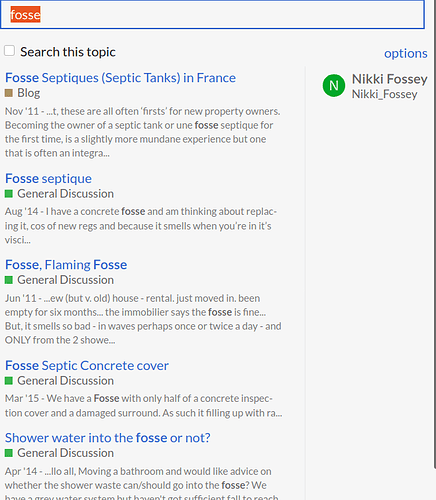Open the Nikki Fossey user profile
This screenshot has width=436, height=500.
pyautogui.click(x=389, y=79)
